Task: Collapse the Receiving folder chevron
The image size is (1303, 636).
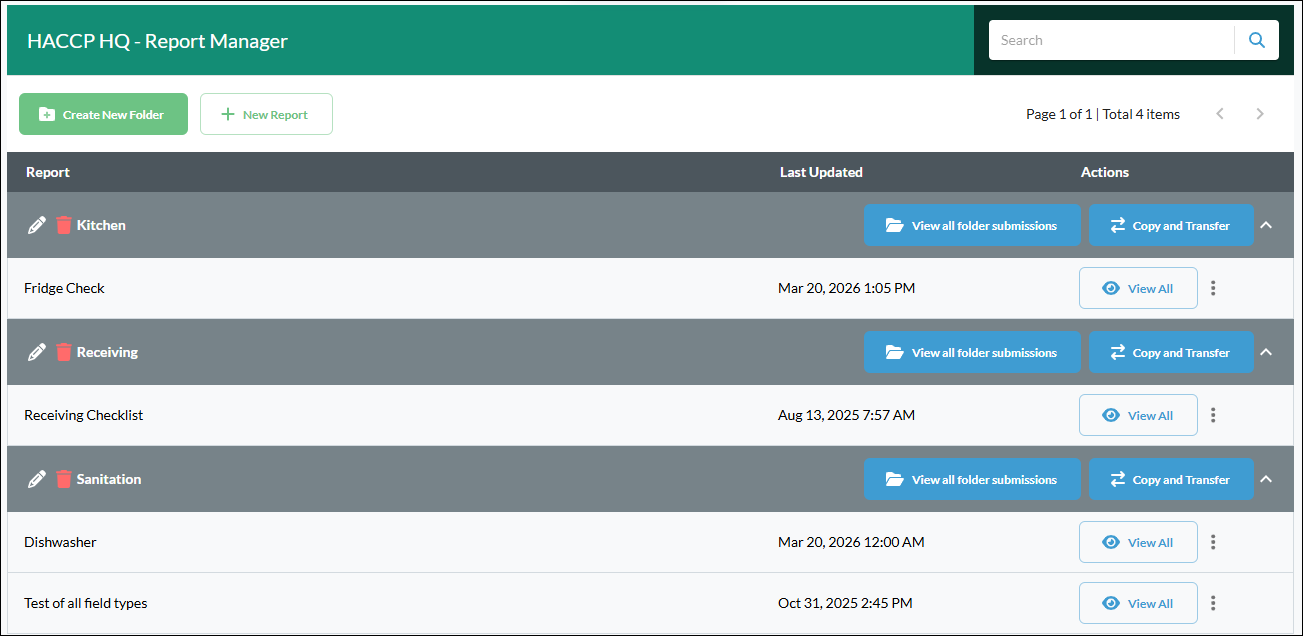Action: pos(1266,352)
